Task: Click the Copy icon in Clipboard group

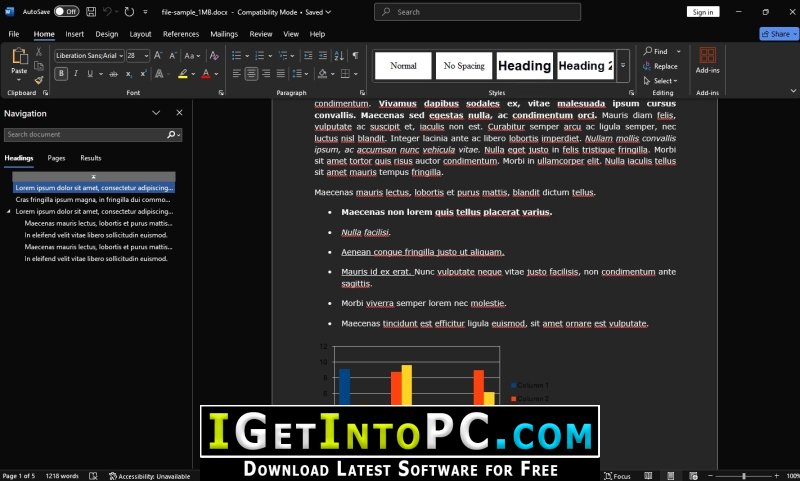Action: pyautogui.click(x=38, y=66)
